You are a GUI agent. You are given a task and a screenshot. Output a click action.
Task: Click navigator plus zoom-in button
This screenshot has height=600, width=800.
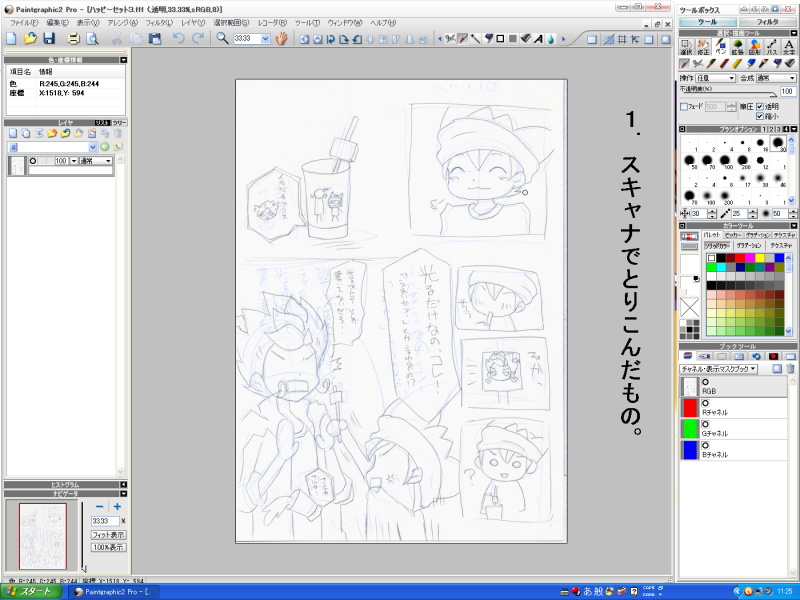[117, 507]
